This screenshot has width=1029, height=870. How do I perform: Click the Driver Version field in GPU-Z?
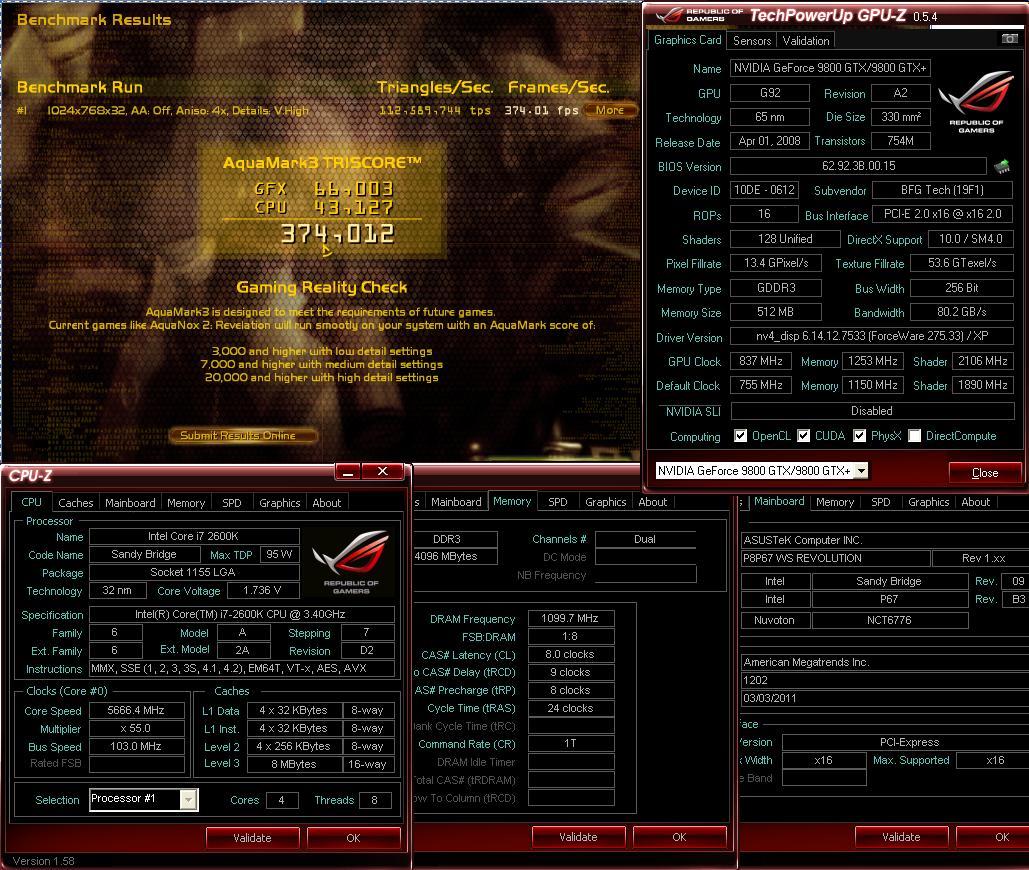pyautogui.click(x=872, y=336)
